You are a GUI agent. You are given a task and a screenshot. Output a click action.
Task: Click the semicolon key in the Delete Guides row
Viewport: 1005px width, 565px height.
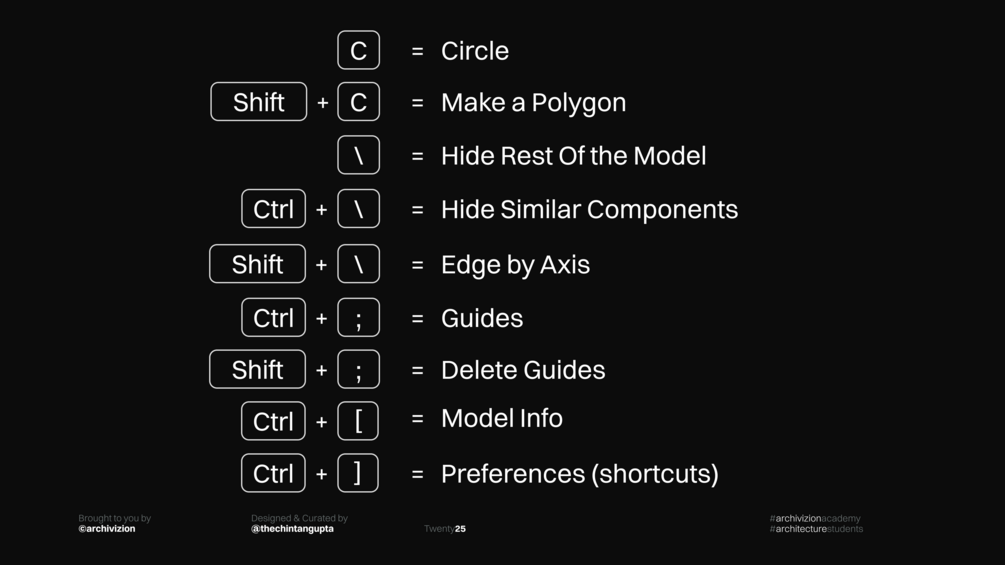click(358, 370)
